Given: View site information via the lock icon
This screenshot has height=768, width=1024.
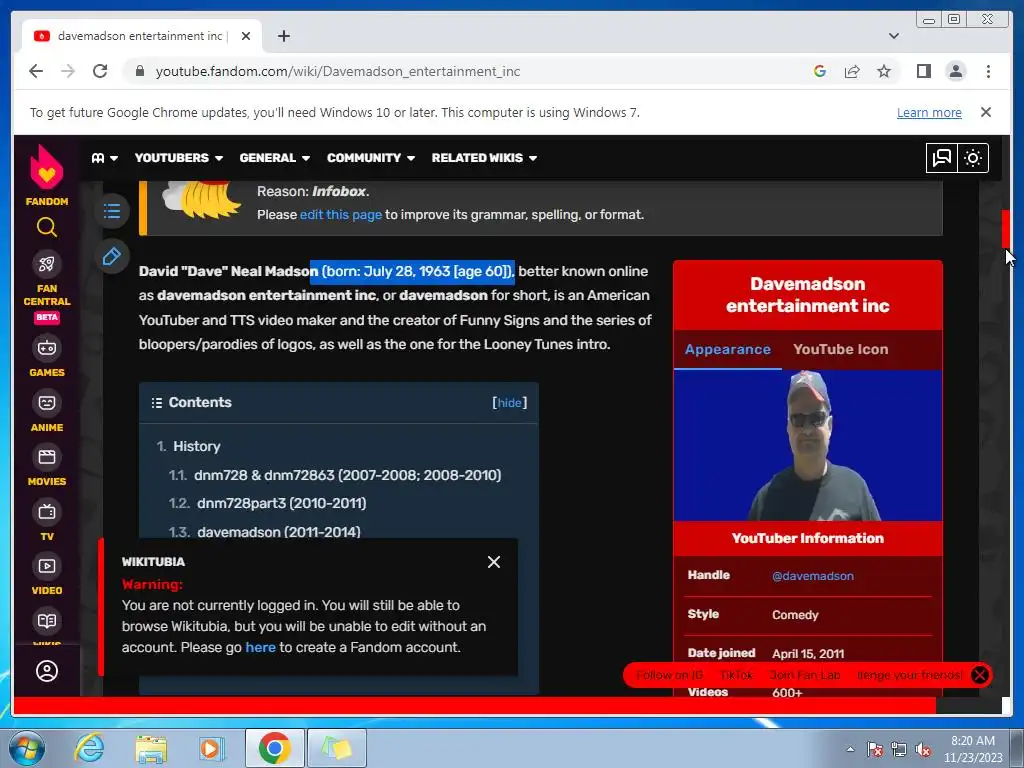Looking at the screenshot, I should tap(139, 71).
